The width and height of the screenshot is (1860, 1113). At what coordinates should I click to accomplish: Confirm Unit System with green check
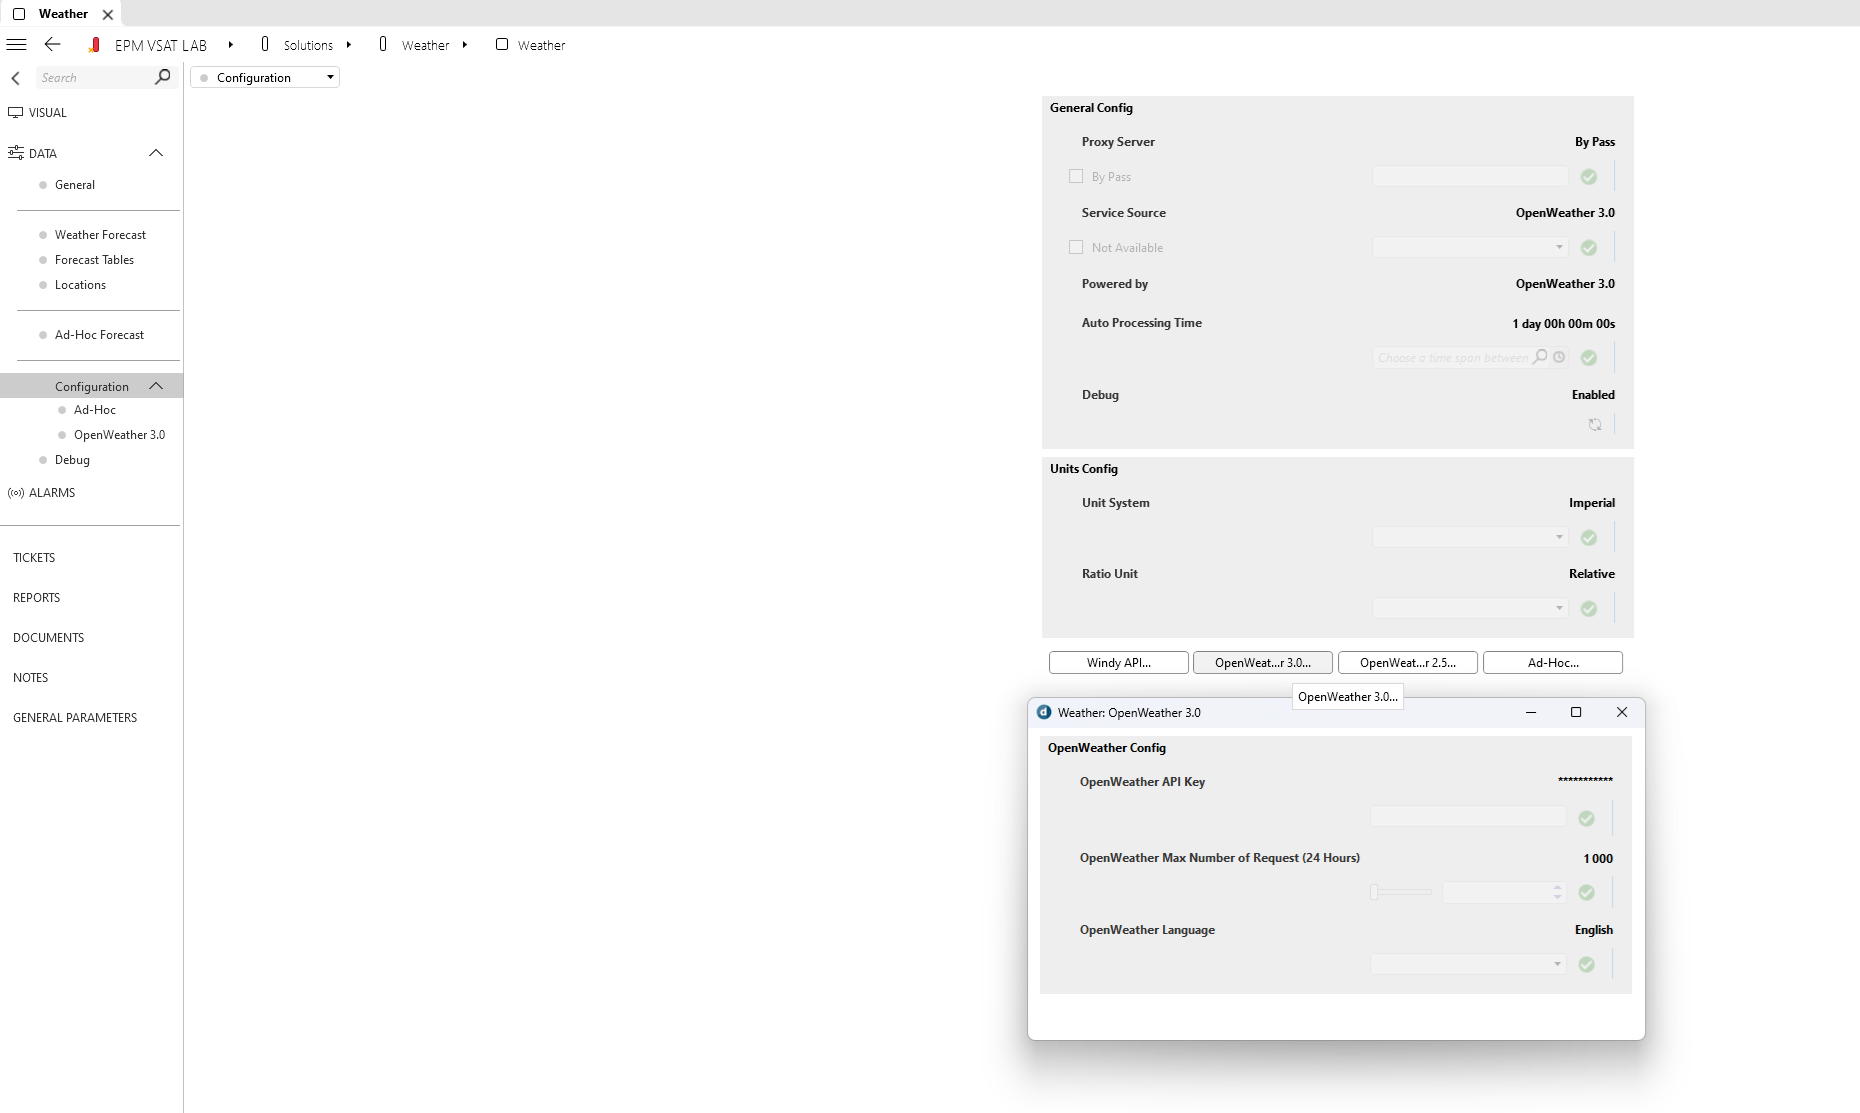pyautogui.click(x=1589, y=538)
